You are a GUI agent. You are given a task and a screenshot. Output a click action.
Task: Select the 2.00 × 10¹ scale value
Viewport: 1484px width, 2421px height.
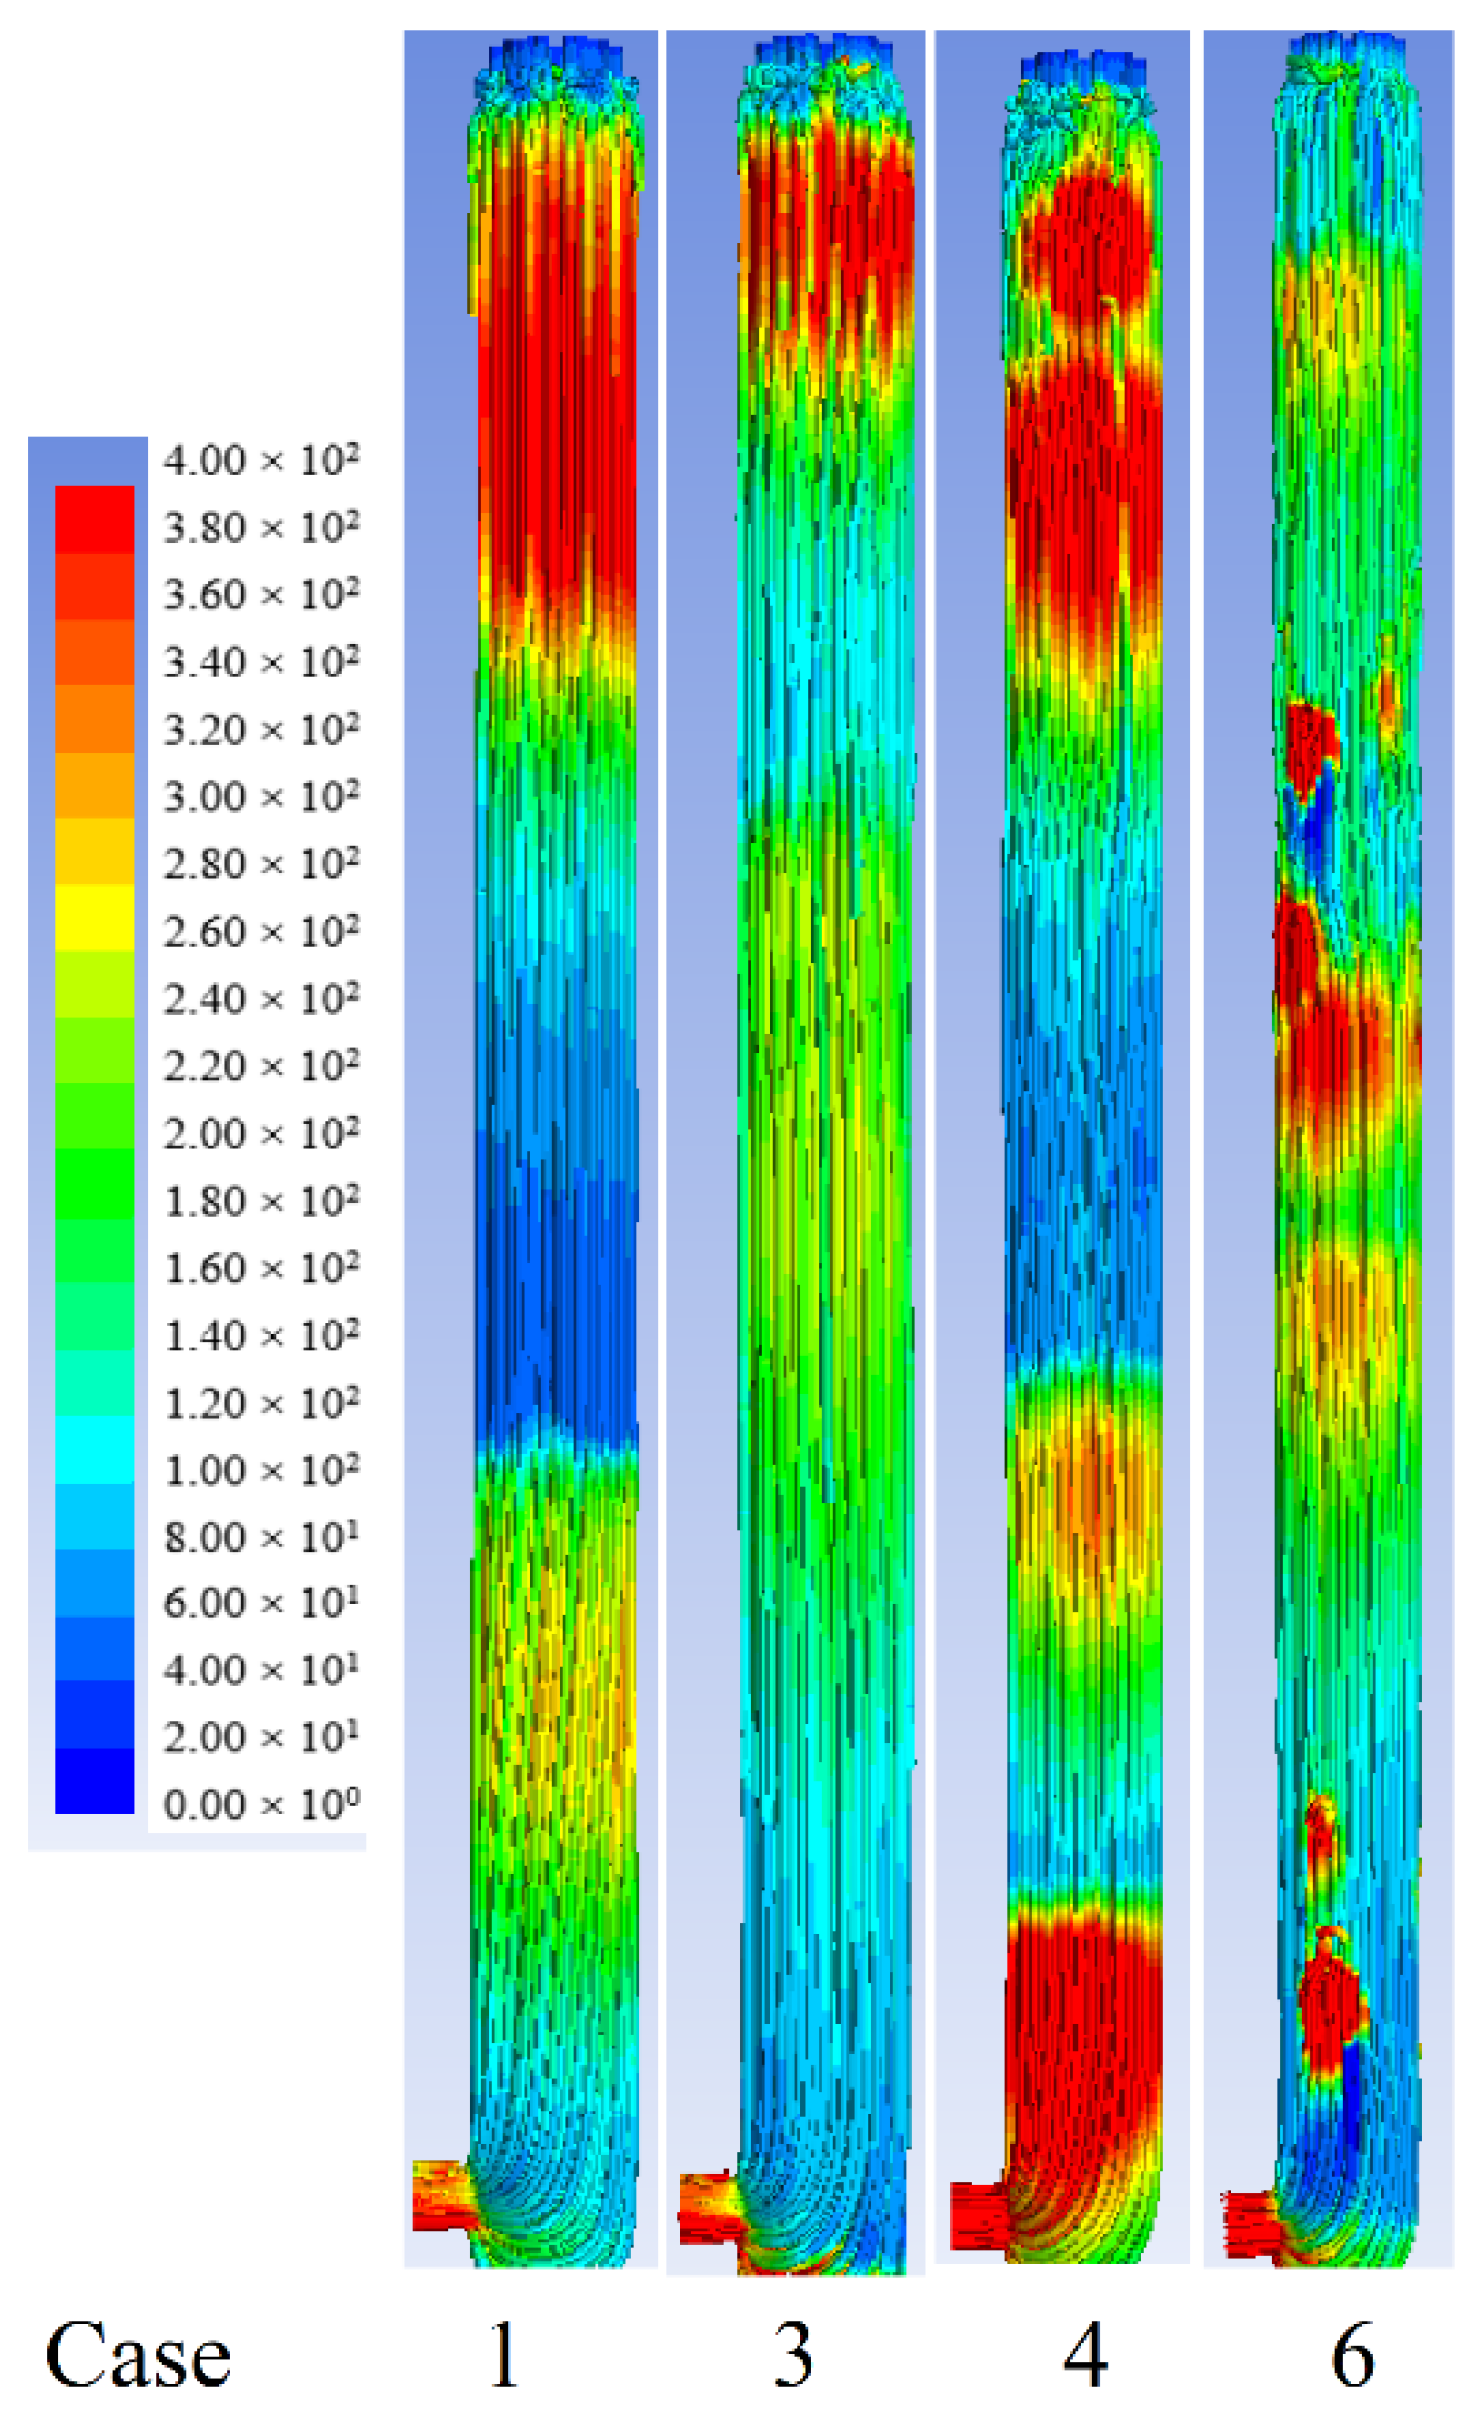coord(261,1736)
